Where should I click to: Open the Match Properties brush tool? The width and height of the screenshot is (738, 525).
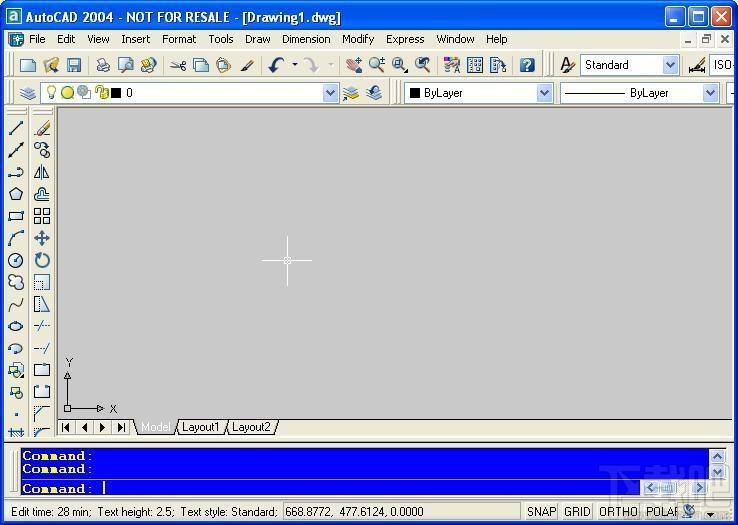[247, 65]
